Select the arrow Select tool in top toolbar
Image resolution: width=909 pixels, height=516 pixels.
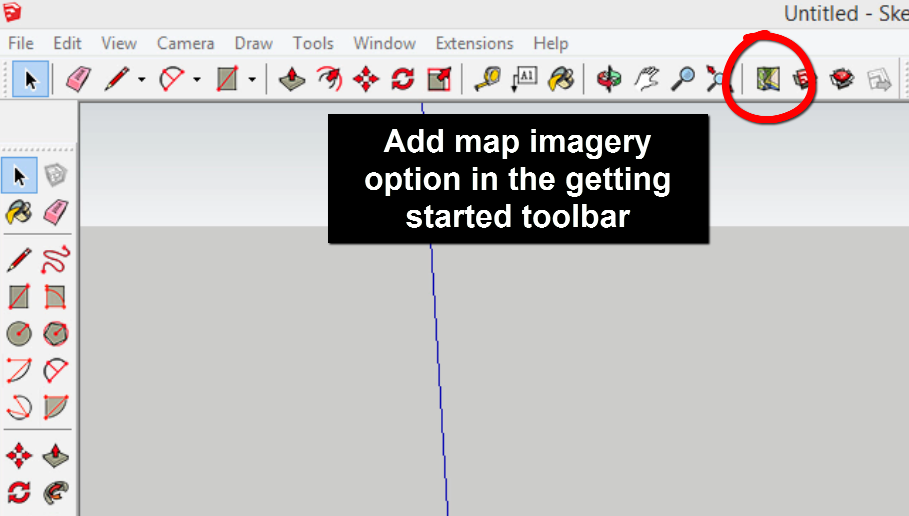click(30, 79)
